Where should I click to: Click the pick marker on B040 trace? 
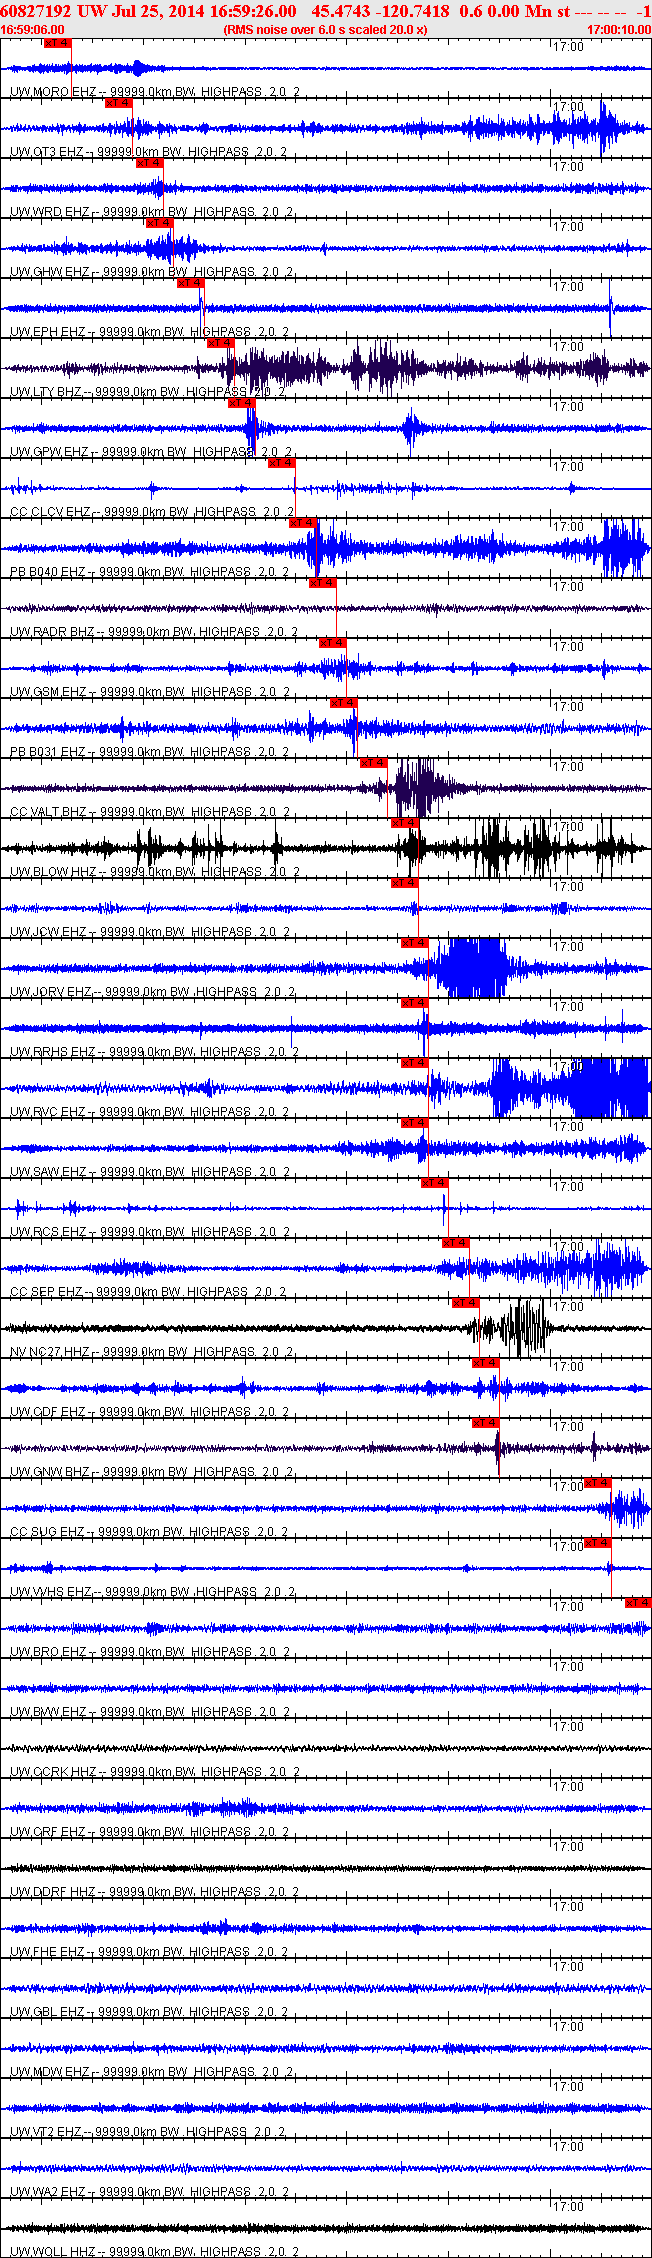pos(302,523)
